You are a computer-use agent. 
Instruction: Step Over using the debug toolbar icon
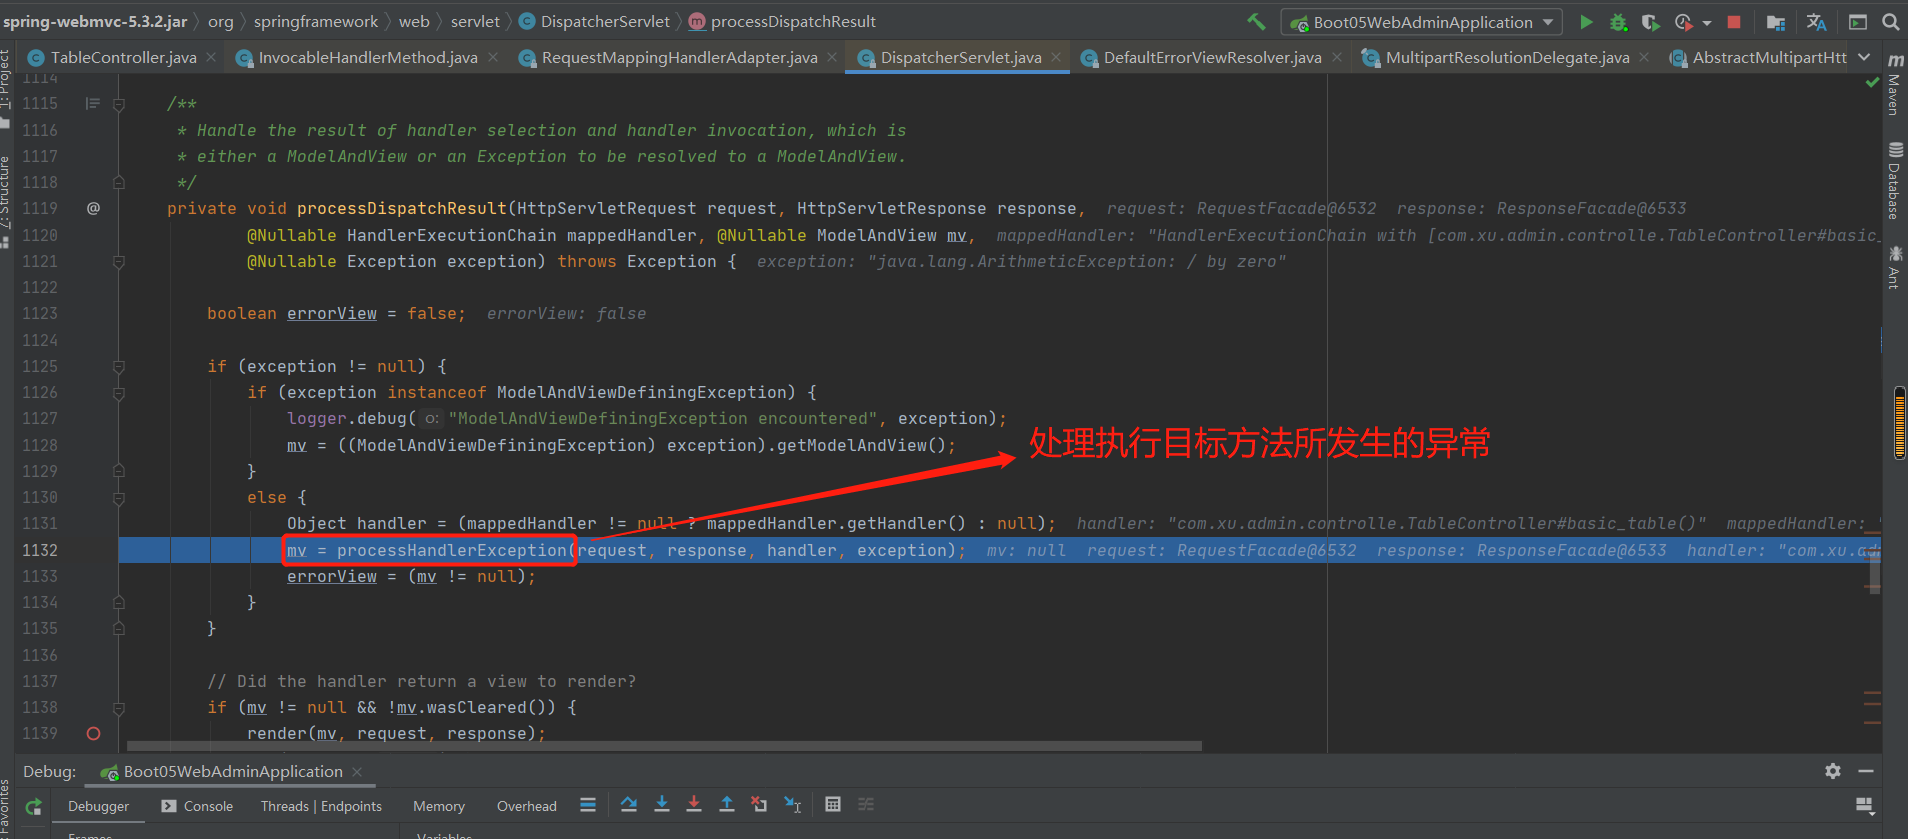click(x=629, y=805)
